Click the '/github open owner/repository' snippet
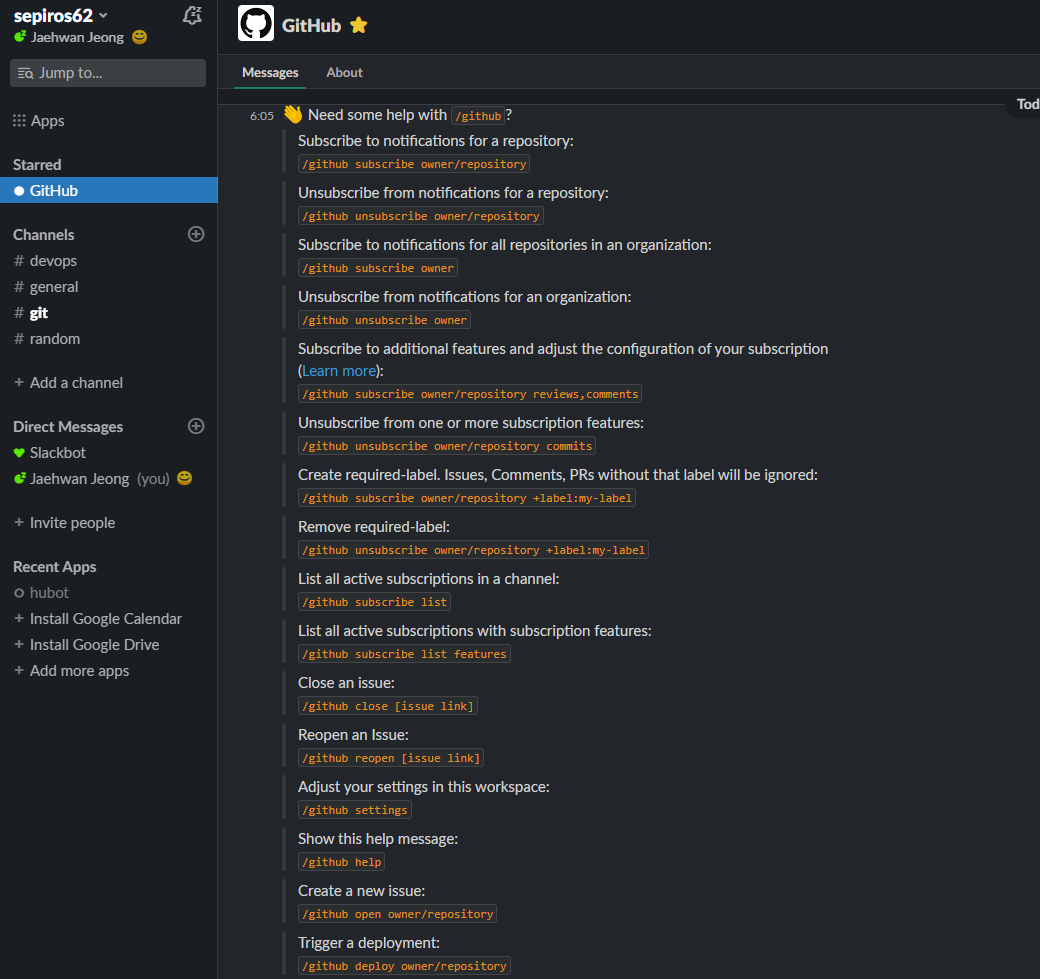The height and width of the screenshot is (979, 1040). [x=398, y=914]
